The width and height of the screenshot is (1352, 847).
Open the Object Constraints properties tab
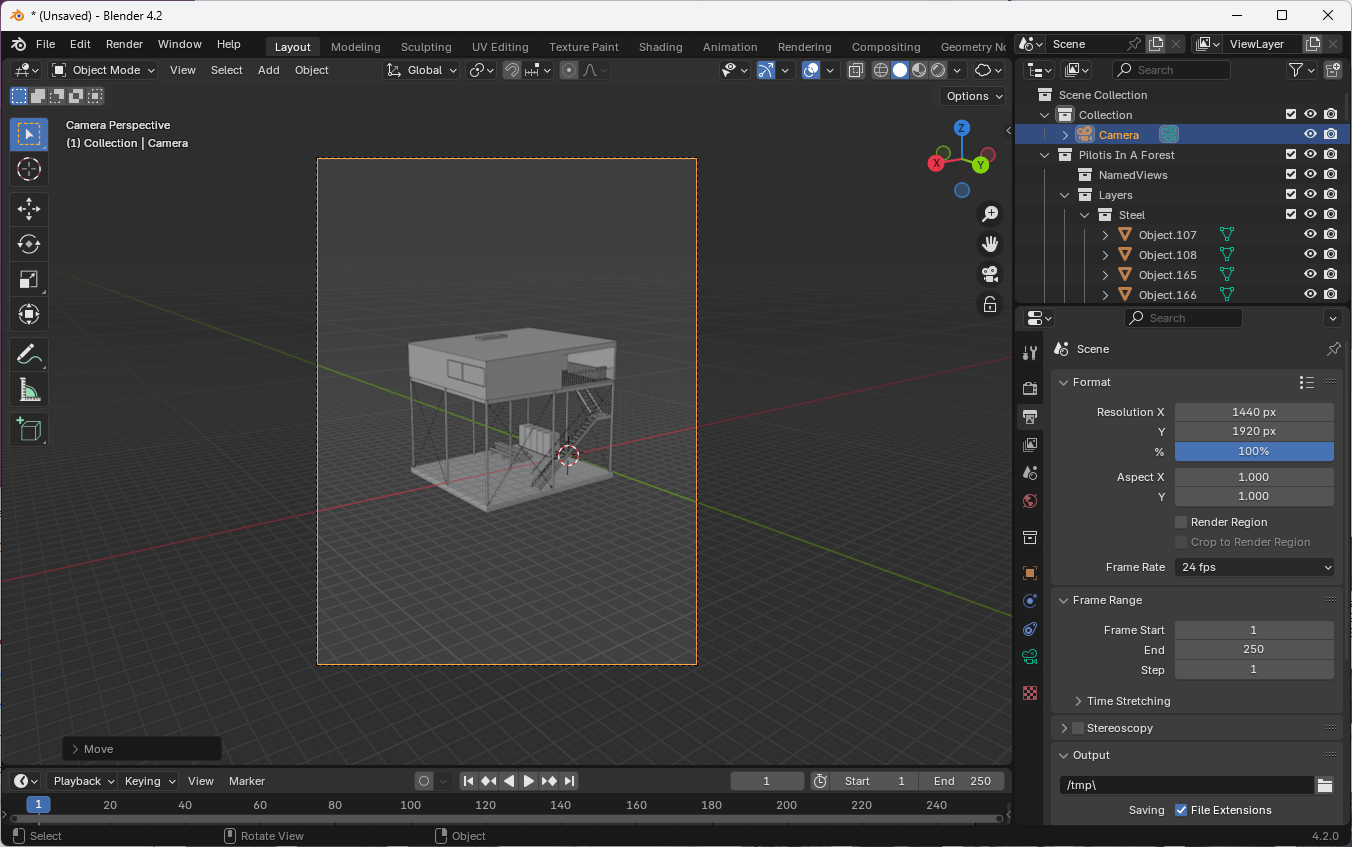tap(1030, 629)
